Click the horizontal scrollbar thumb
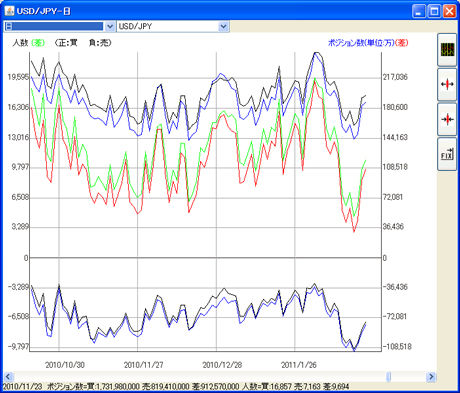The width and height of the screenshot is (460, 393). click(x=389, y=377)
